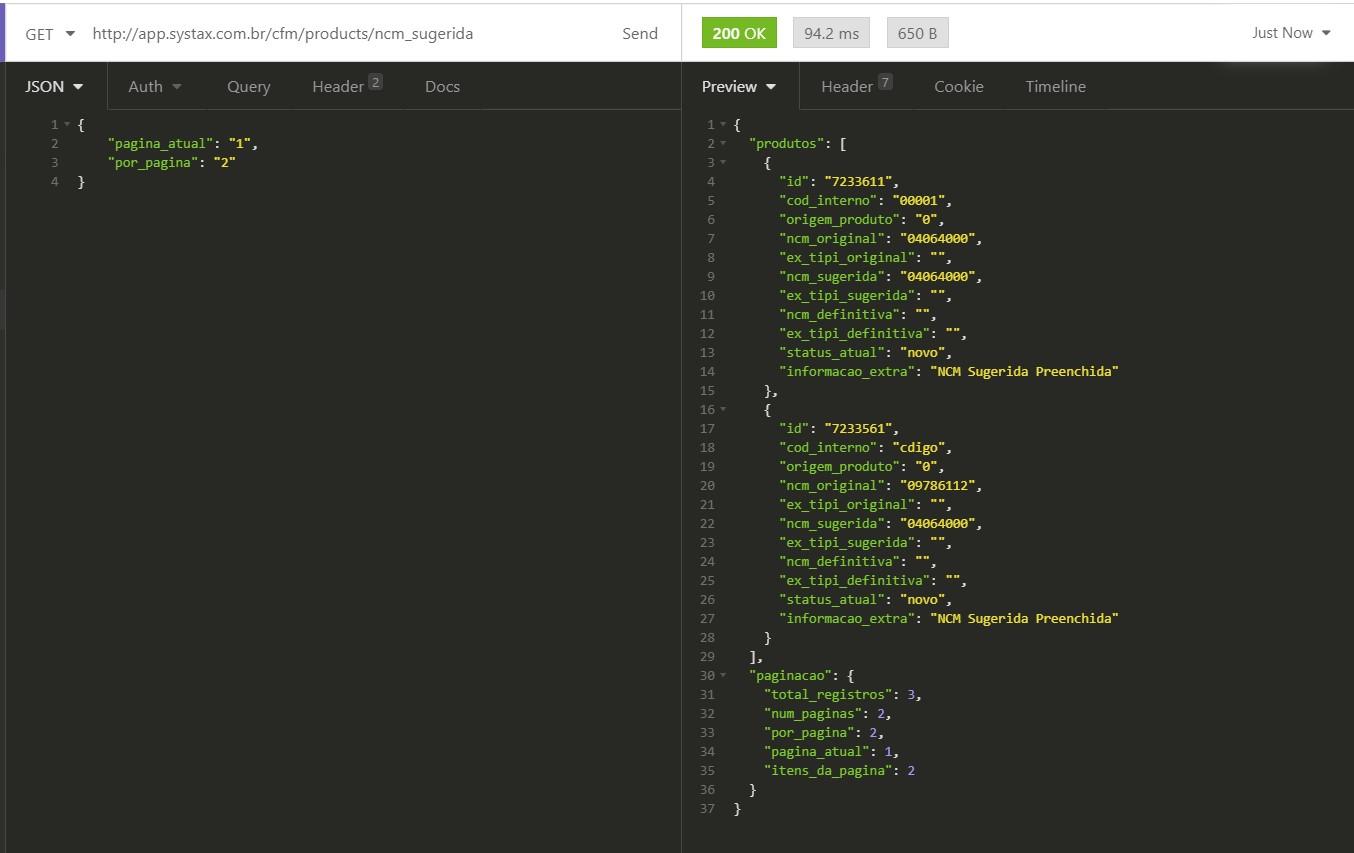Click the "cod_interno": "00001" line
This screenshot has height=853, width=1354.
866,201
